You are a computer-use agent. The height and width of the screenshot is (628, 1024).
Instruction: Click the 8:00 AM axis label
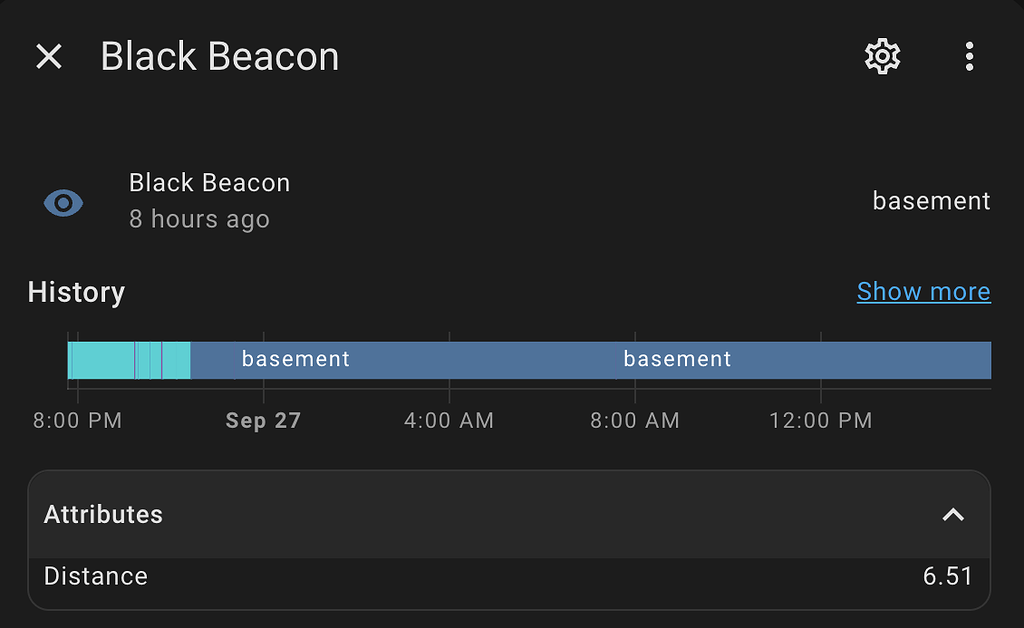pos(635,421)
